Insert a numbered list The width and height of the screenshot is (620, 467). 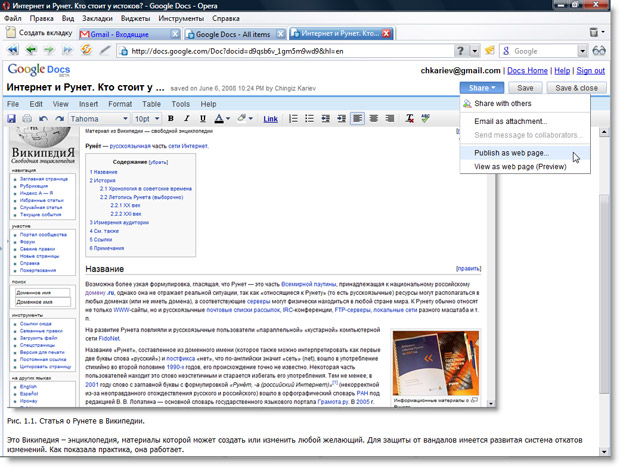coord(293,118)
